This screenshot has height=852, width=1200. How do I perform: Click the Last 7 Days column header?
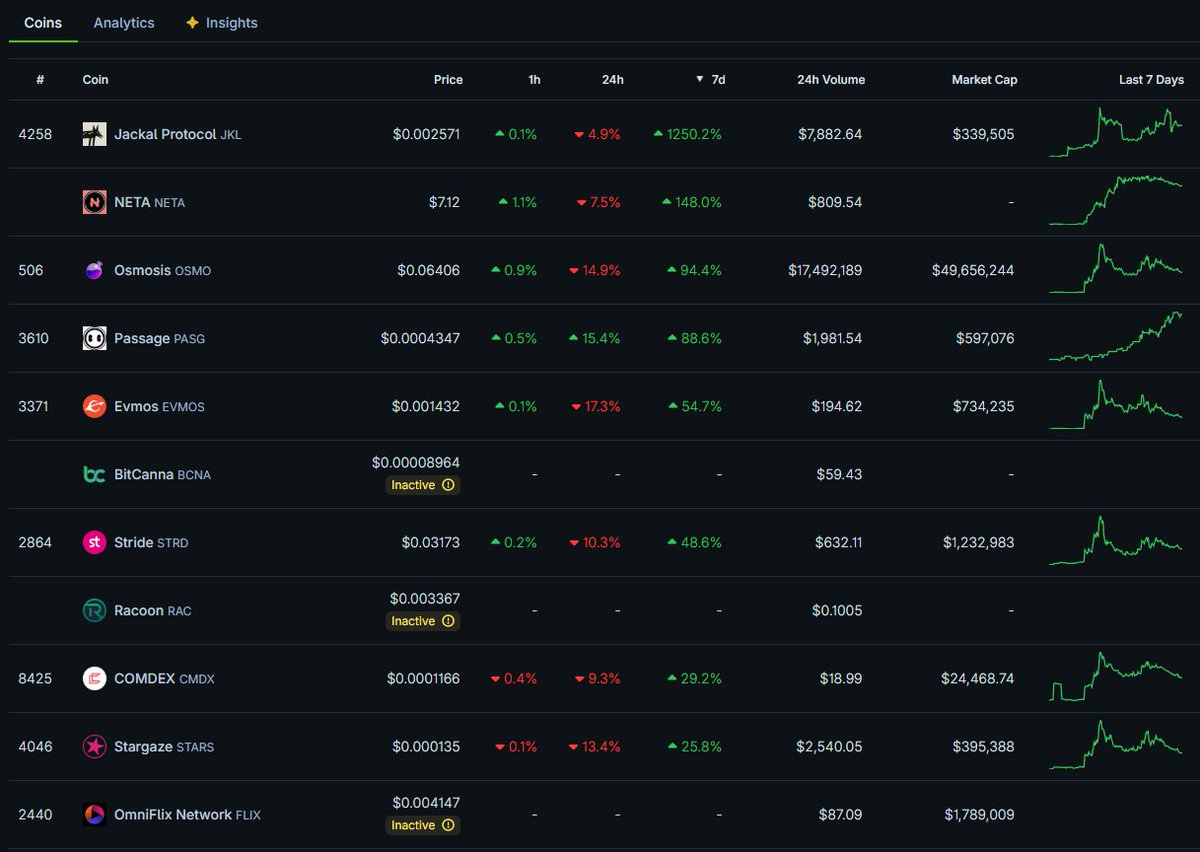click(1151, 79)
